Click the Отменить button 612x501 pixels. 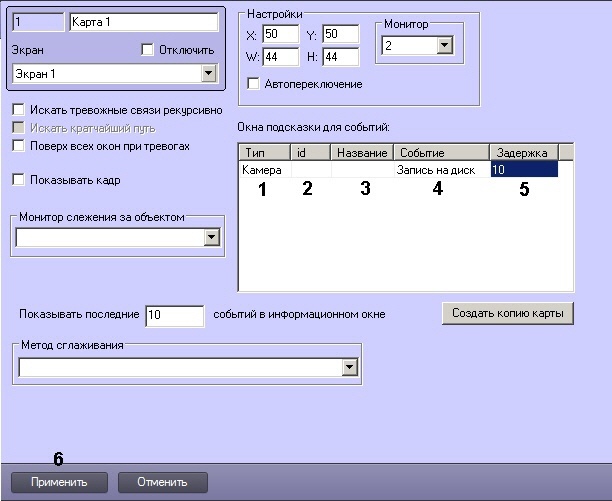tap(163, 482)
